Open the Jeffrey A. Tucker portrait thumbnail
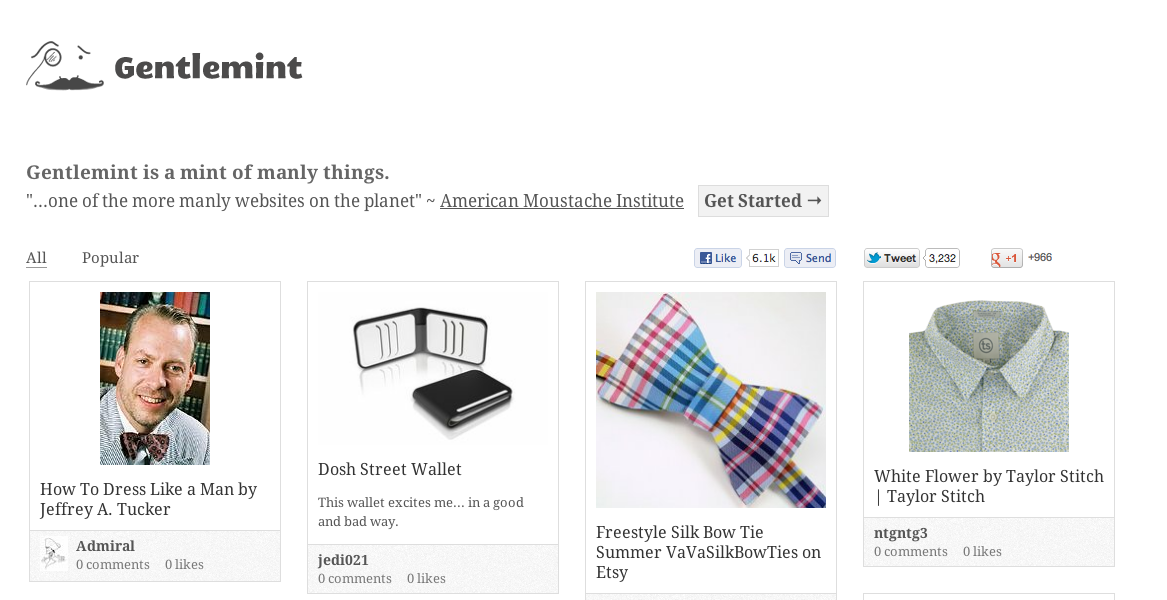The height and width of the screenshot is (600, 1167). [155, 378]
